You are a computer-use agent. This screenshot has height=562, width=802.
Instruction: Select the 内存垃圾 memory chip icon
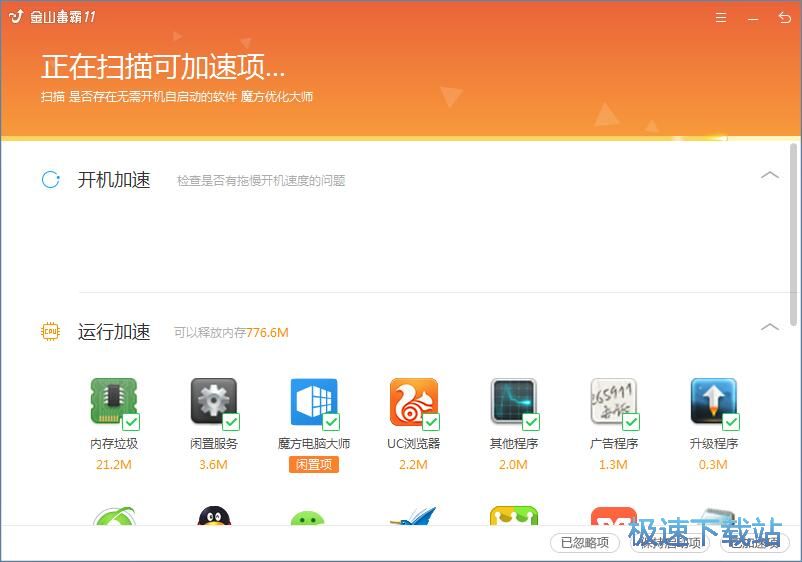[114, 401]
